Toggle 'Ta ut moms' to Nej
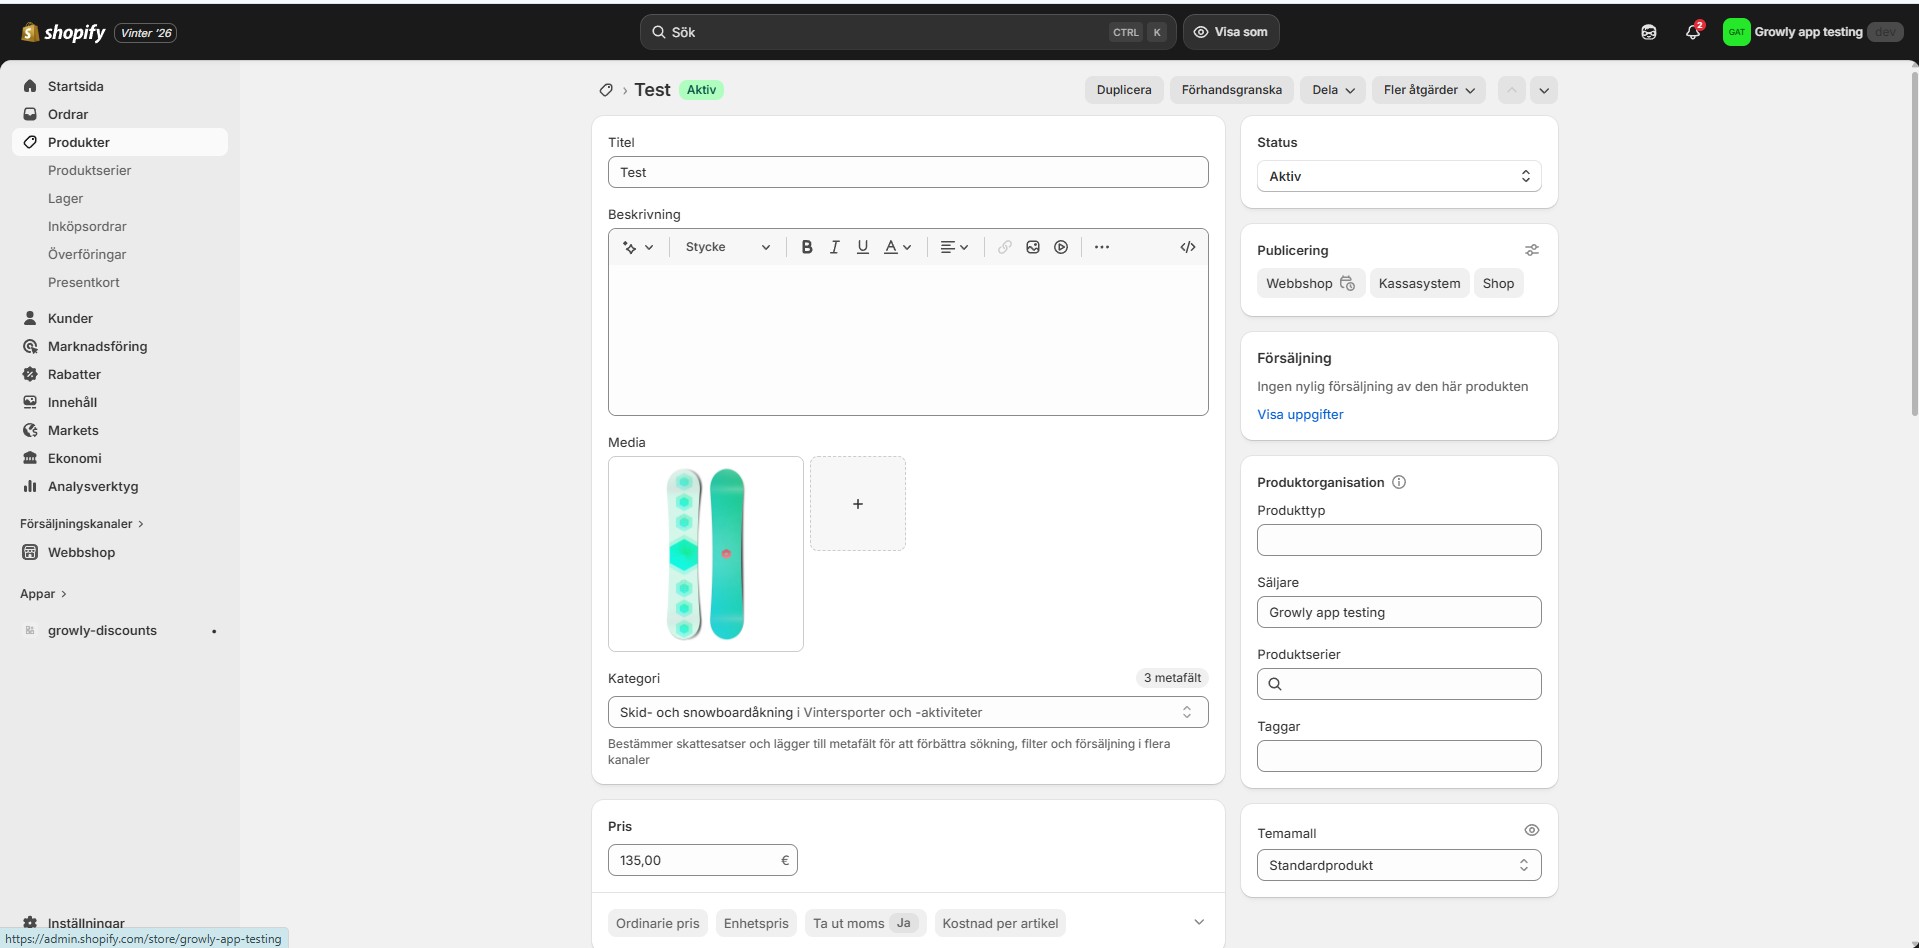Image resolution: width=1919 pixels, height=948 pixels. 904,923
